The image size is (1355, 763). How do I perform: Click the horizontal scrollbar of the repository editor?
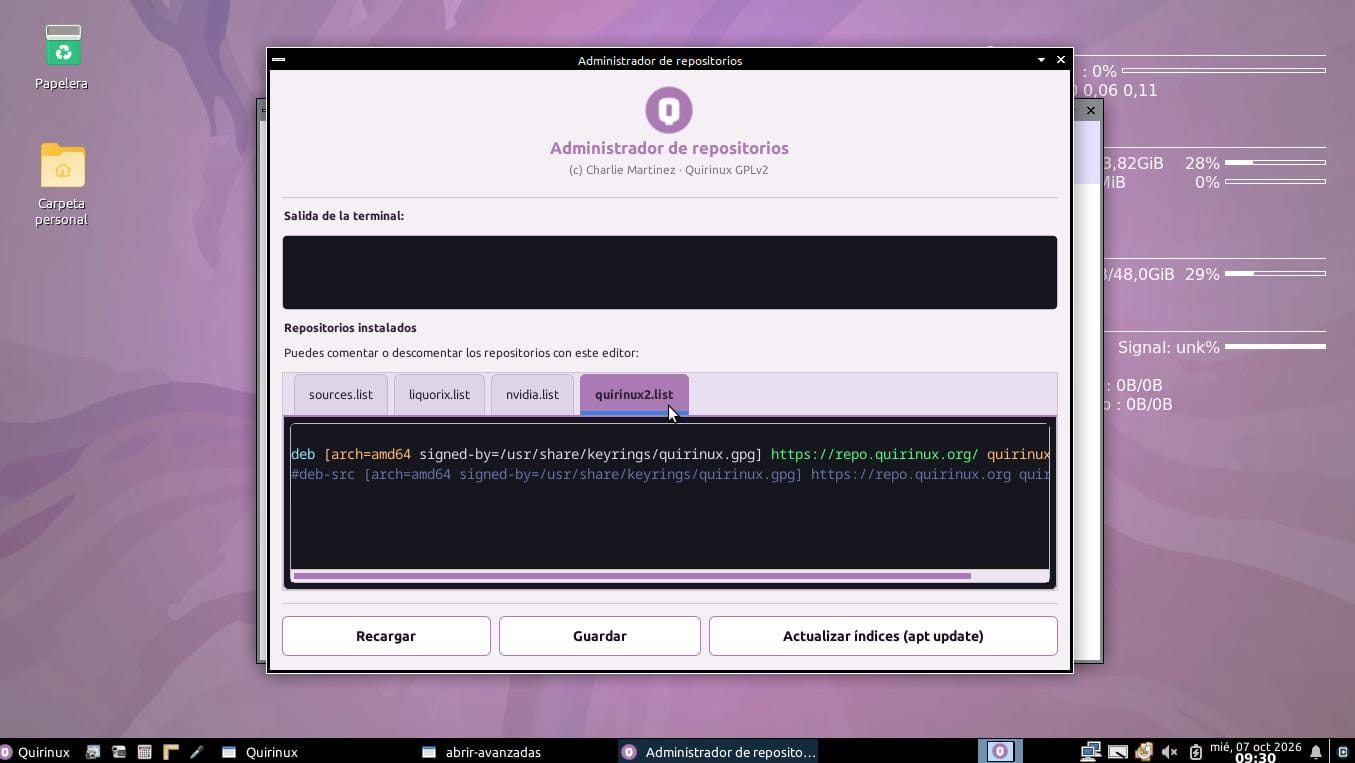click(632, 576)
